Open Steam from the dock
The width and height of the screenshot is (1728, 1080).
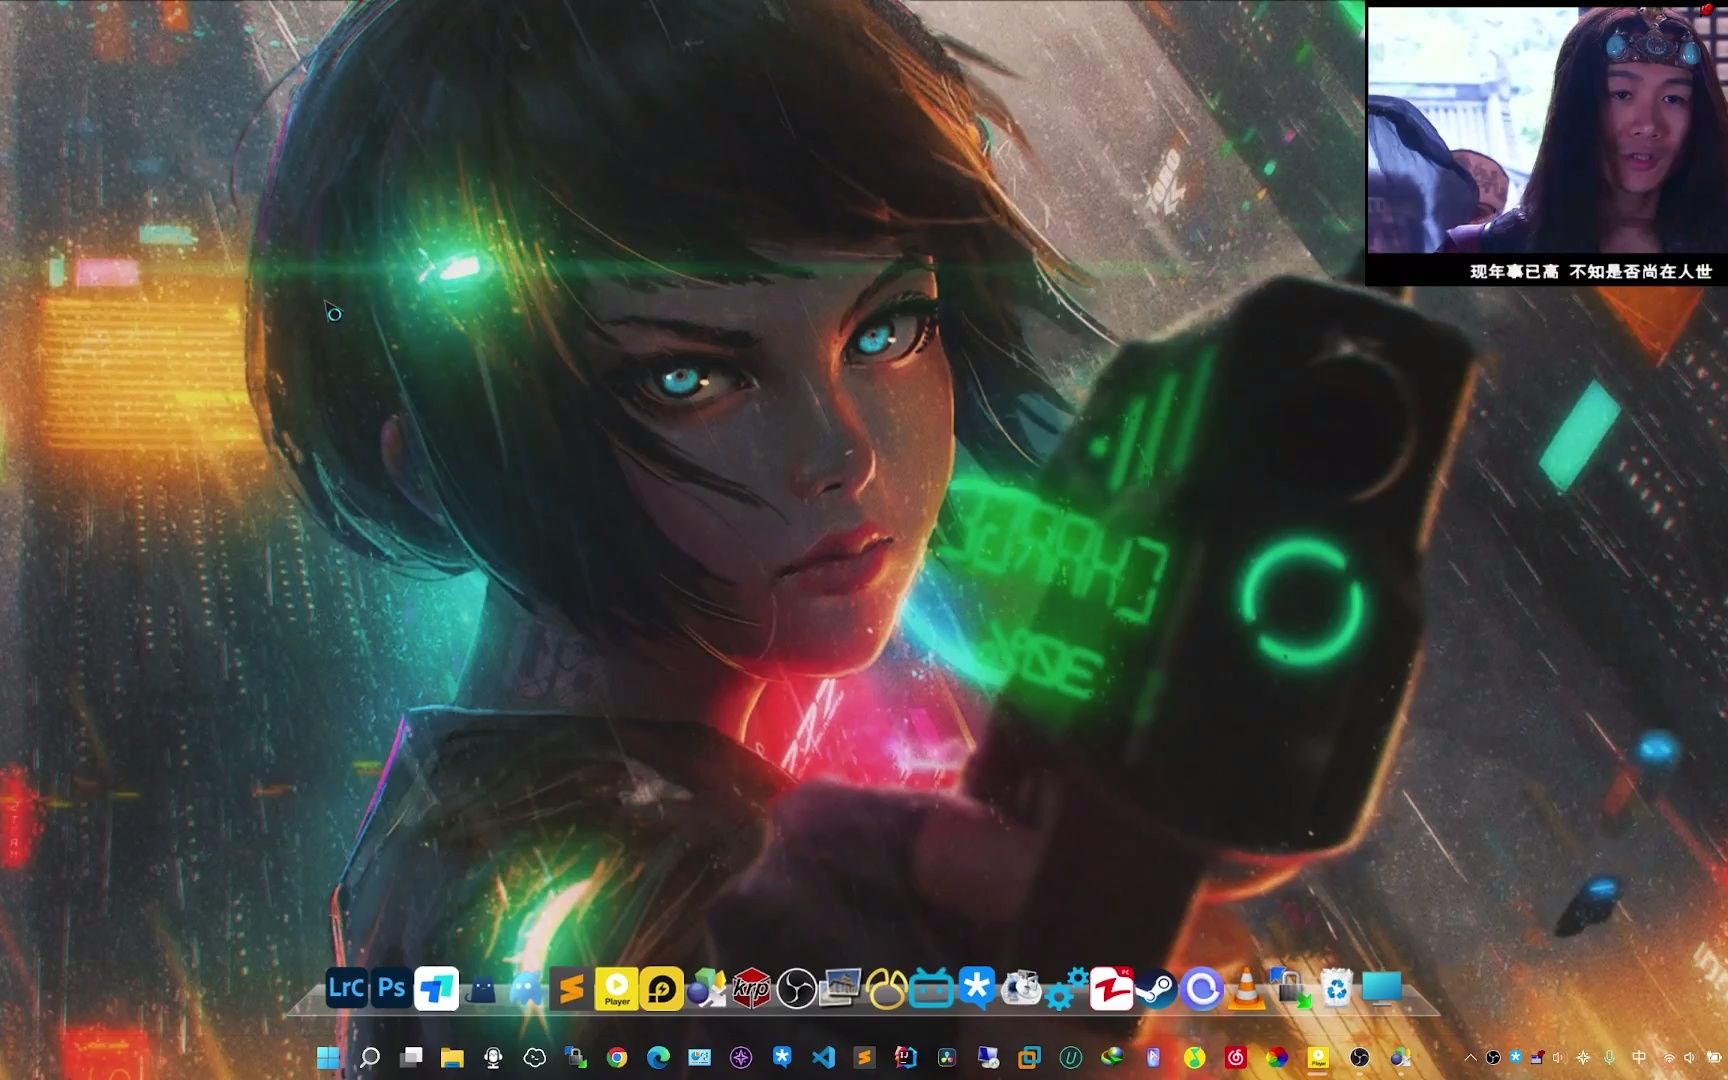[1156, 989]
